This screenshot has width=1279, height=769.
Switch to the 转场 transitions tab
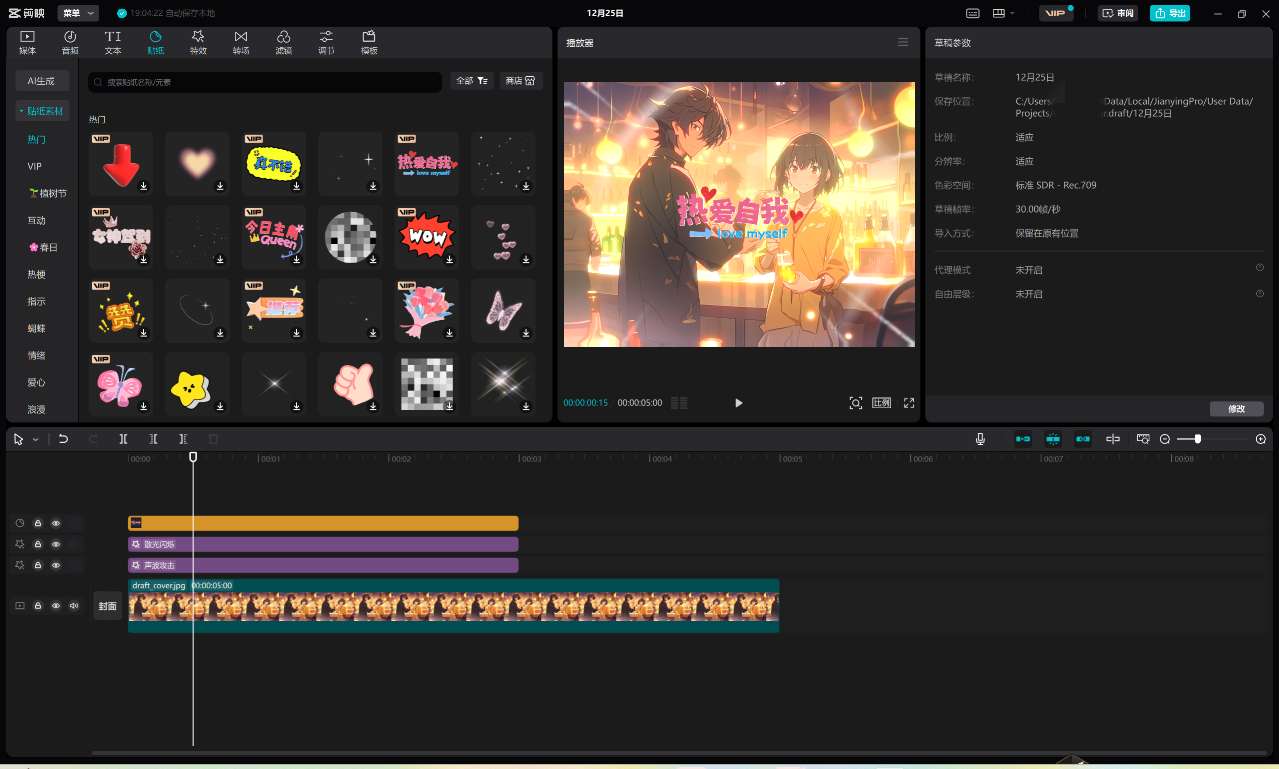point(241,42)
